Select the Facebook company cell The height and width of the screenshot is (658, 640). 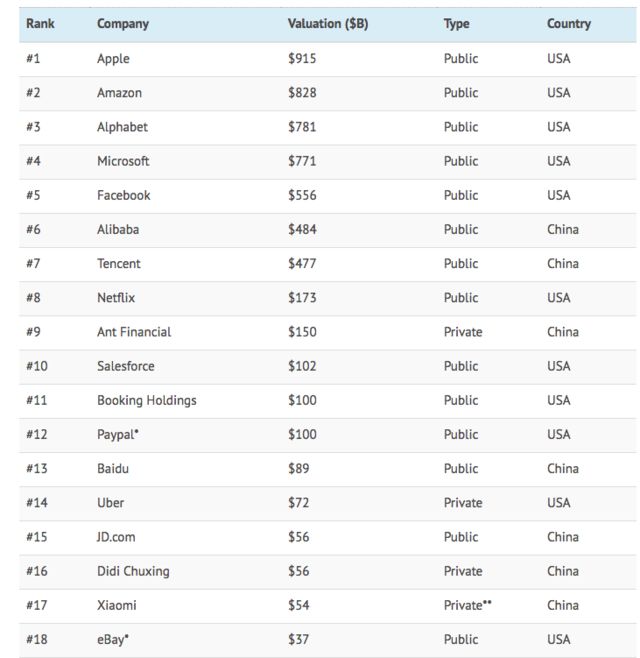(x=124, y=195)
